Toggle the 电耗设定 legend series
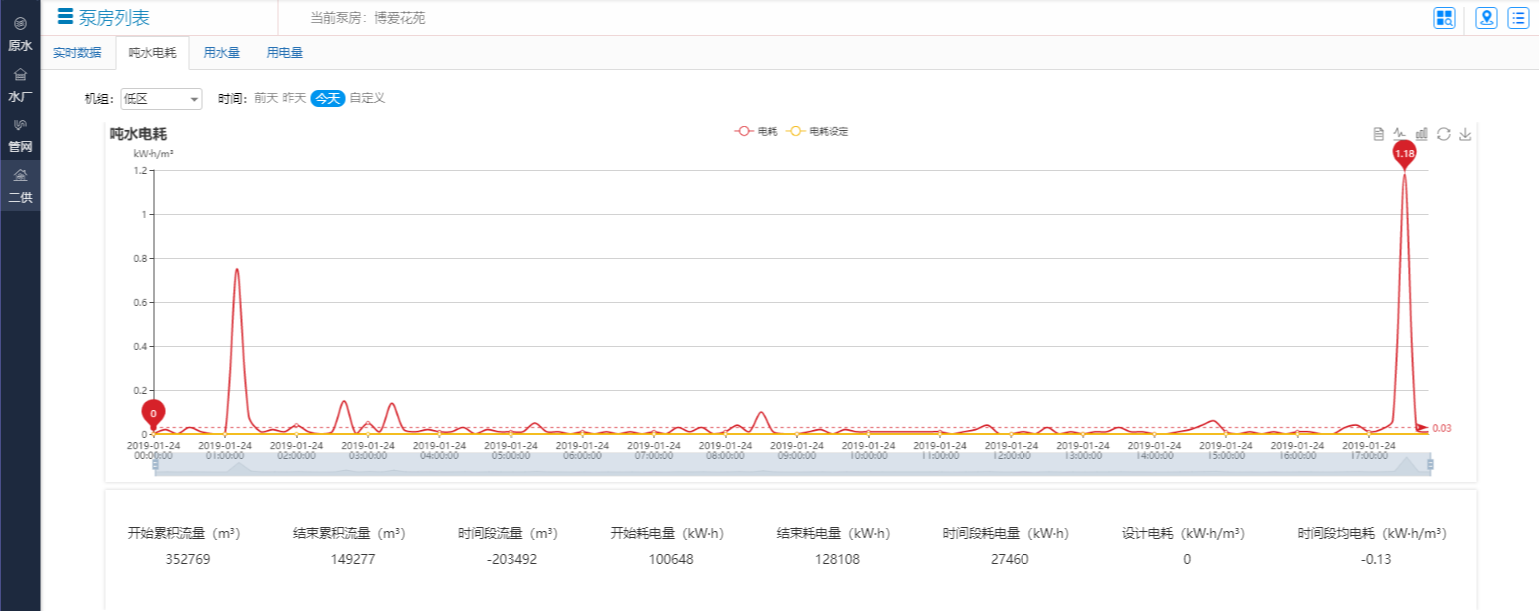This screenshot has height=611, width=1539. [818, 131]
